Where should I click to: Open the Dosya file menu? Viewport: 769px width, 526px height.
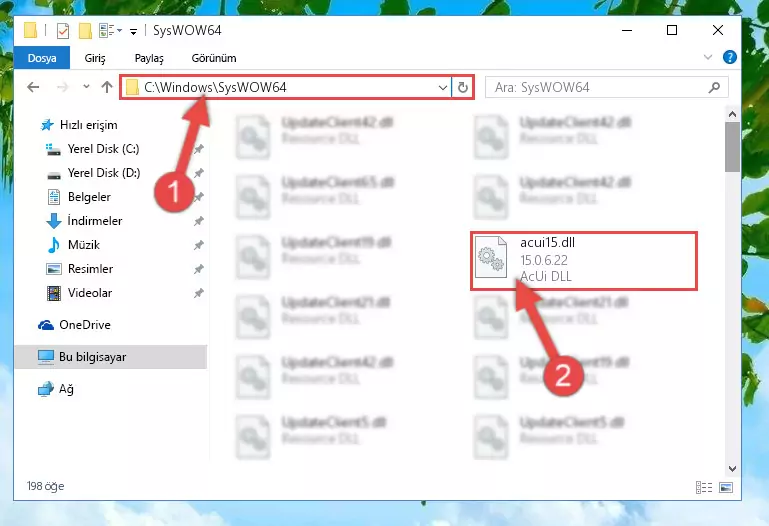42,58
